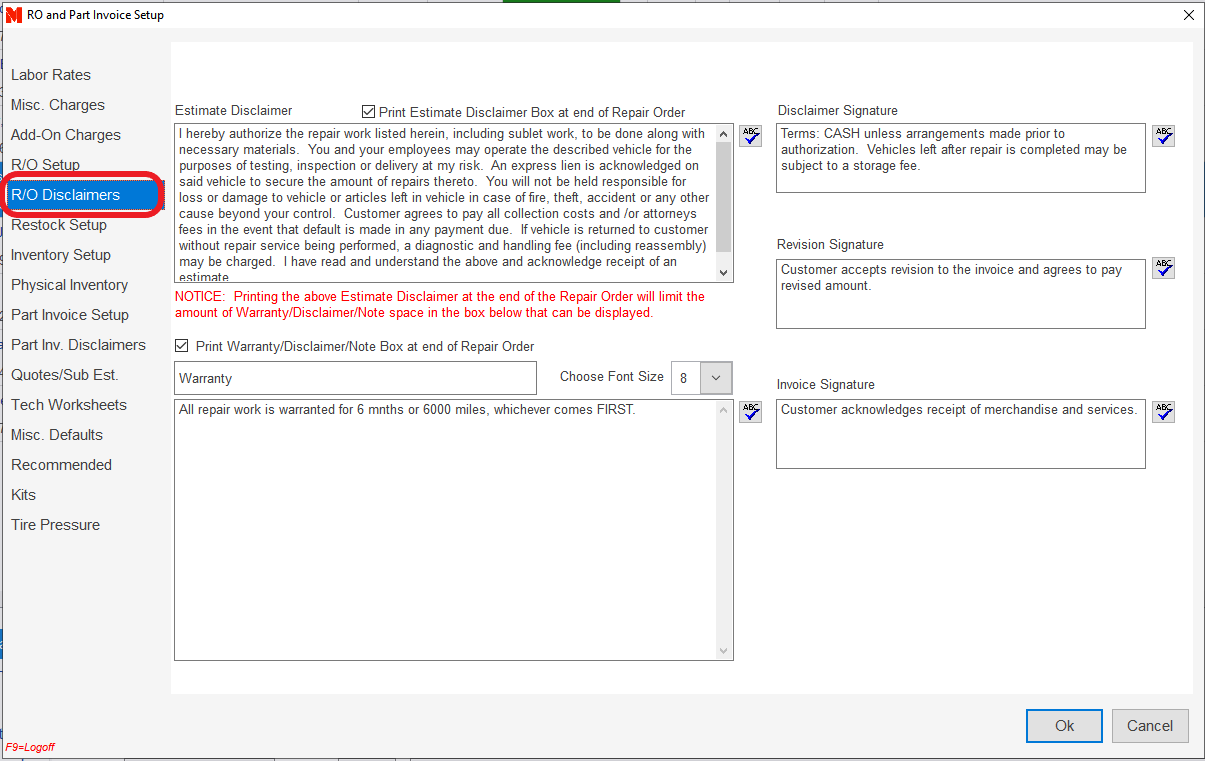This screenshot has height=761, width=1205.
Task: Click the Estimate Disclaimer label
Action: pos(234,111)
